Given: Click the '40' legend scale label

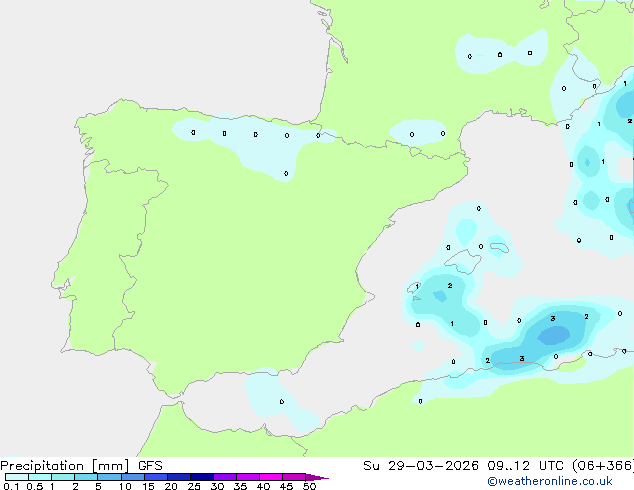Looking at the screenshot, I should tap(263, 486).
